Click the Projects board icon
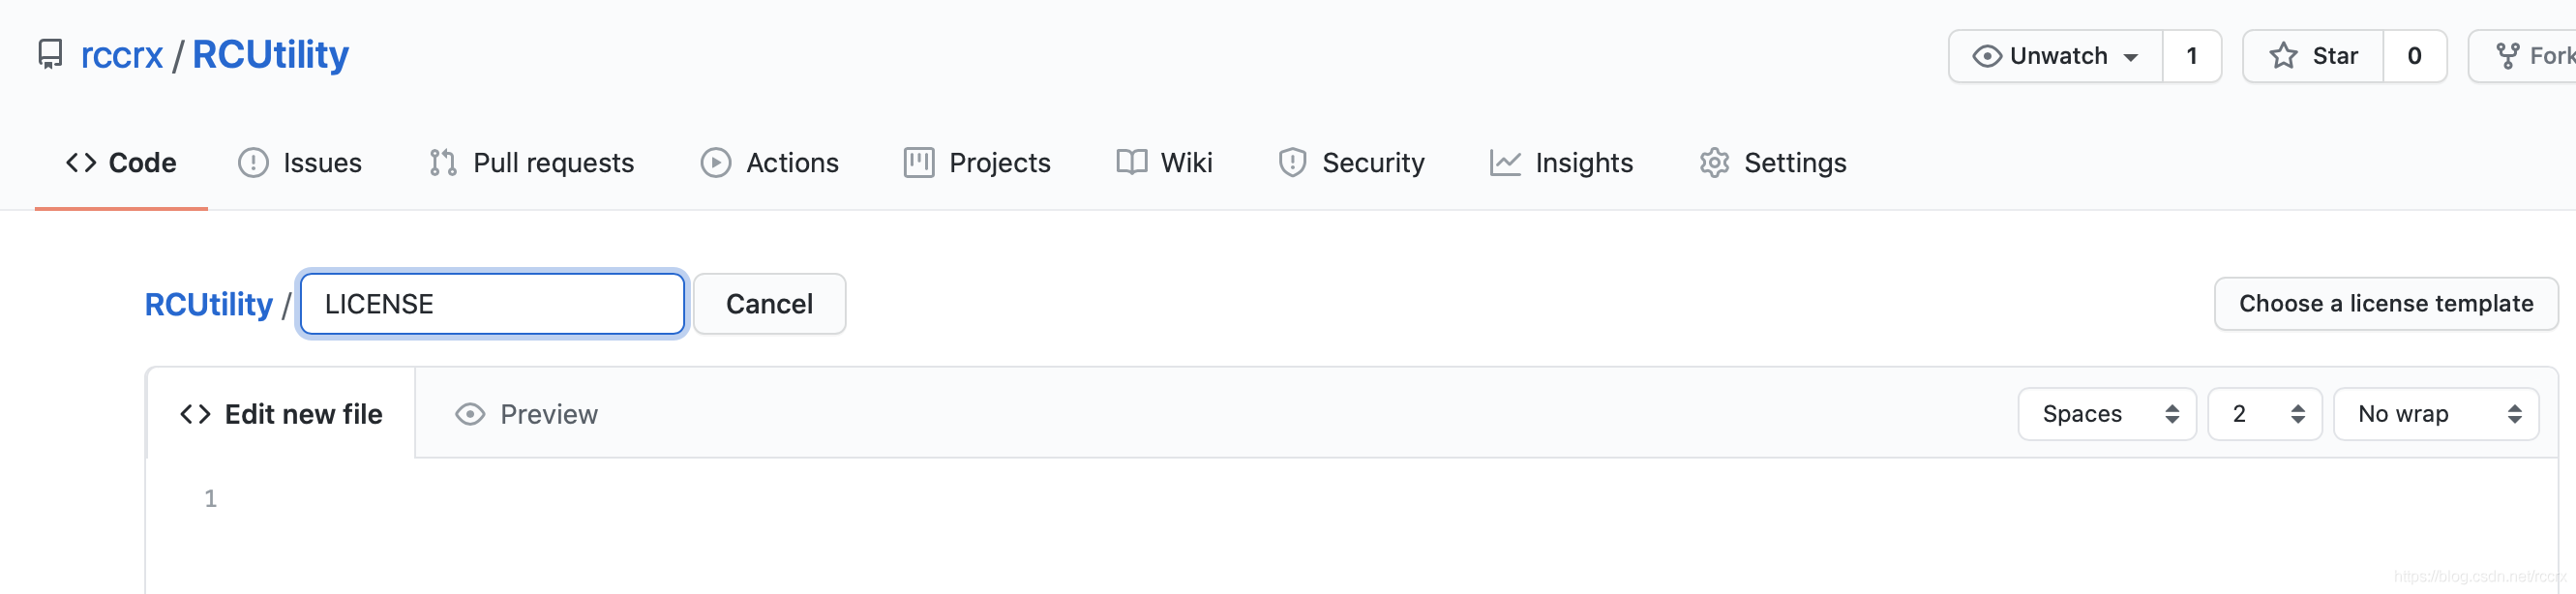This screenshot has width=2576, height=594. (x=918, y=162)
